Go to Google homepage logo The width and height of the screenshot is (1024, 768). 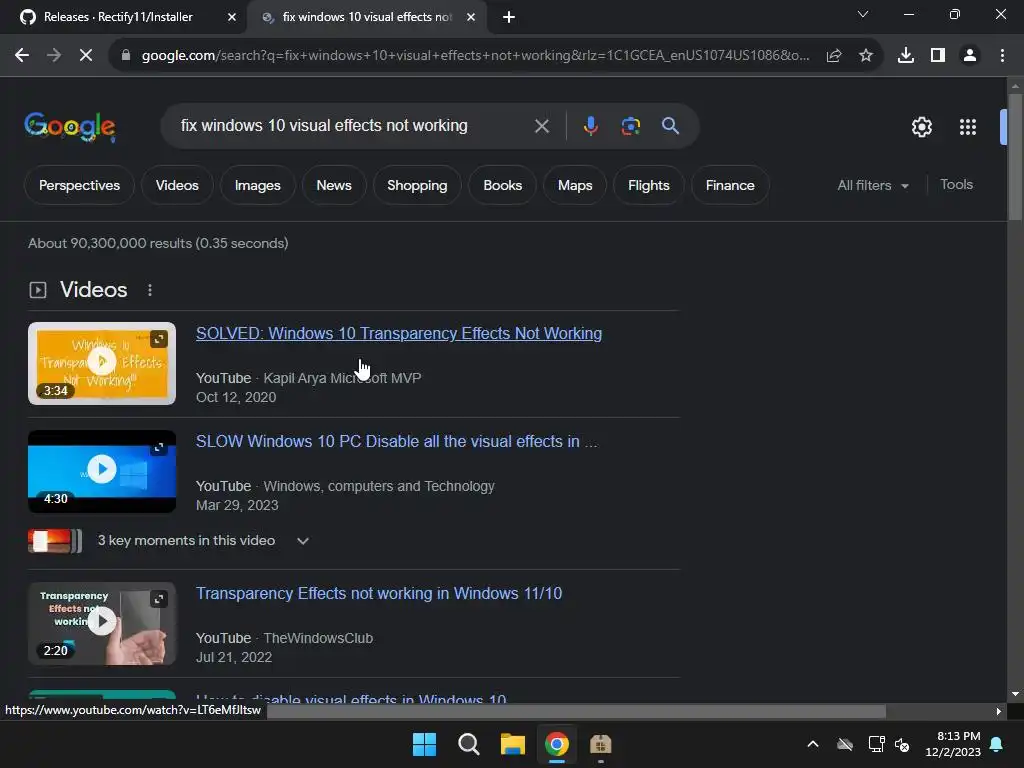point(70,127)
